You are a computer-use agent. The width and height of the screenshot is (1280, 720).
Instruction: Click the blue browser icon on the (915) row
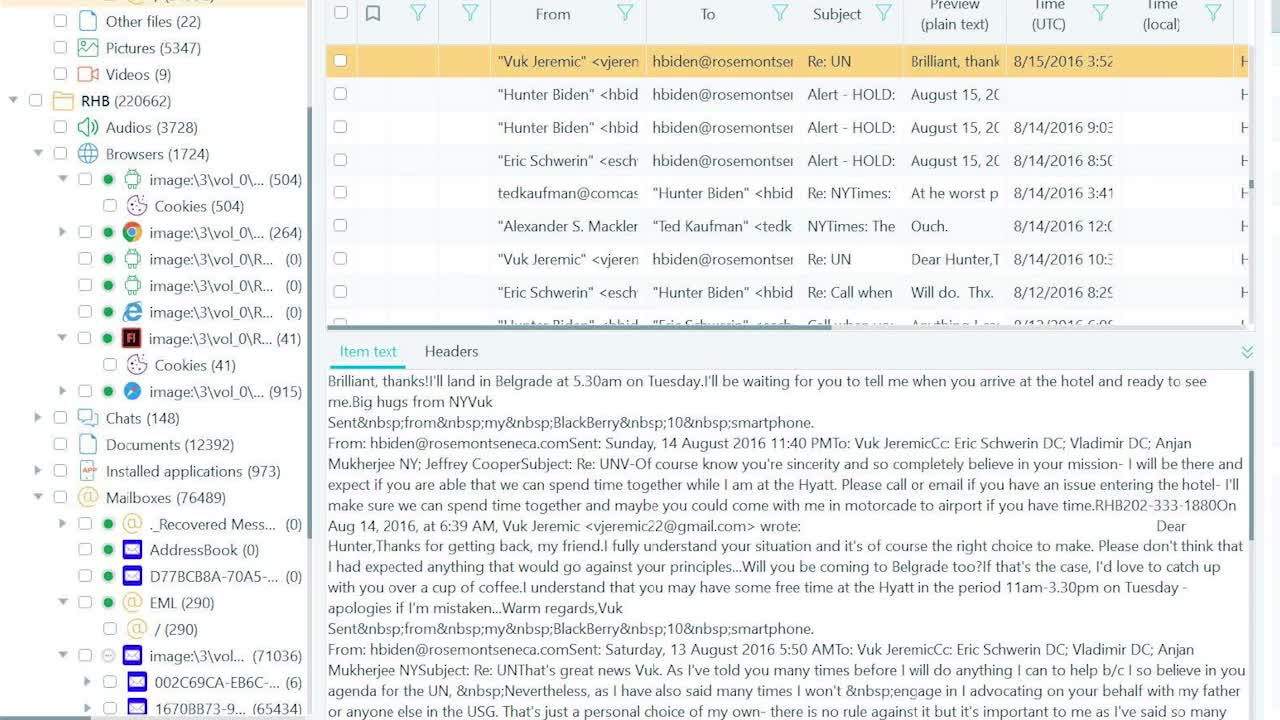pyautogui.click(x=132, y=391)
